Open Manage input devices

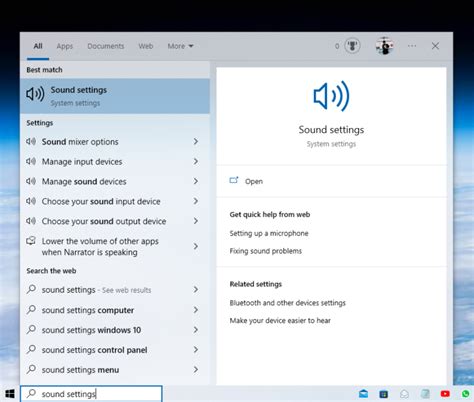pyautogui.click(x=115, y=162)
